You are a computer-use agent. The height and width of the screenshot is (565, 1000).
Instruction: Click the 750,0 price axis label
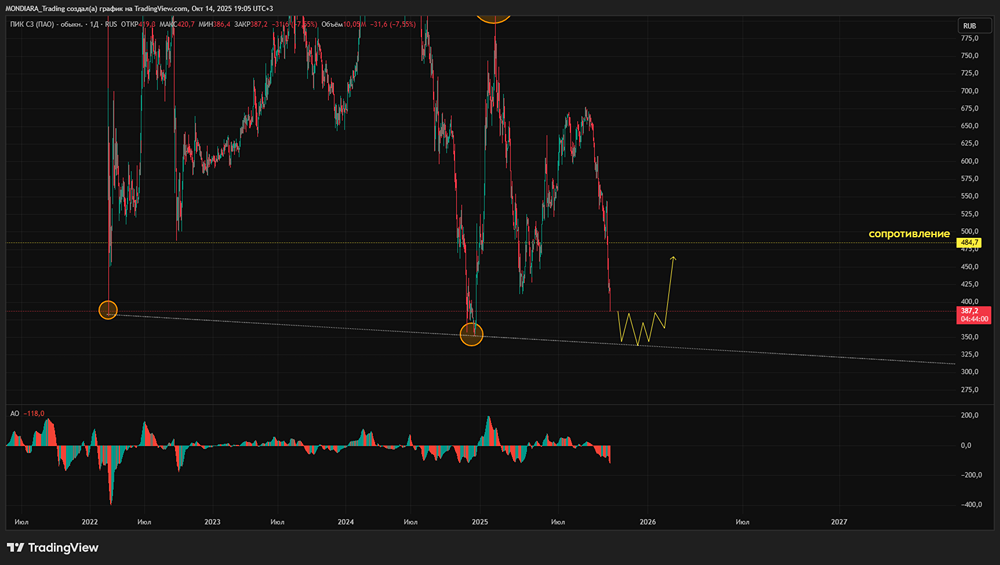click(x=969, y=55)
